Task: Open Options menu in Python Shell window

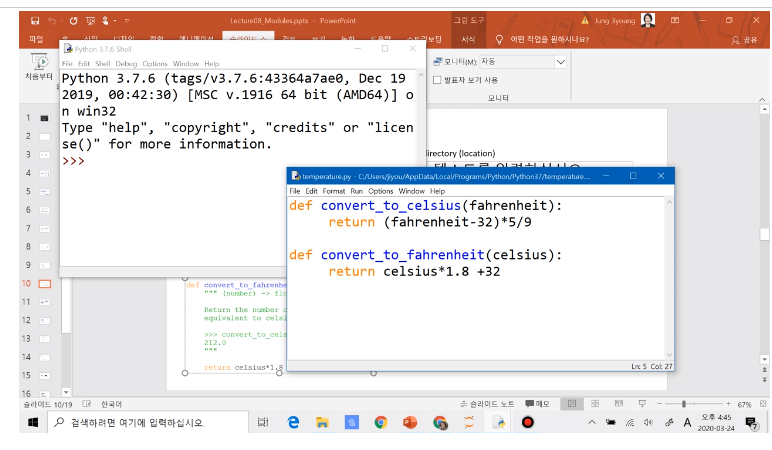Action: pos(155,64)
